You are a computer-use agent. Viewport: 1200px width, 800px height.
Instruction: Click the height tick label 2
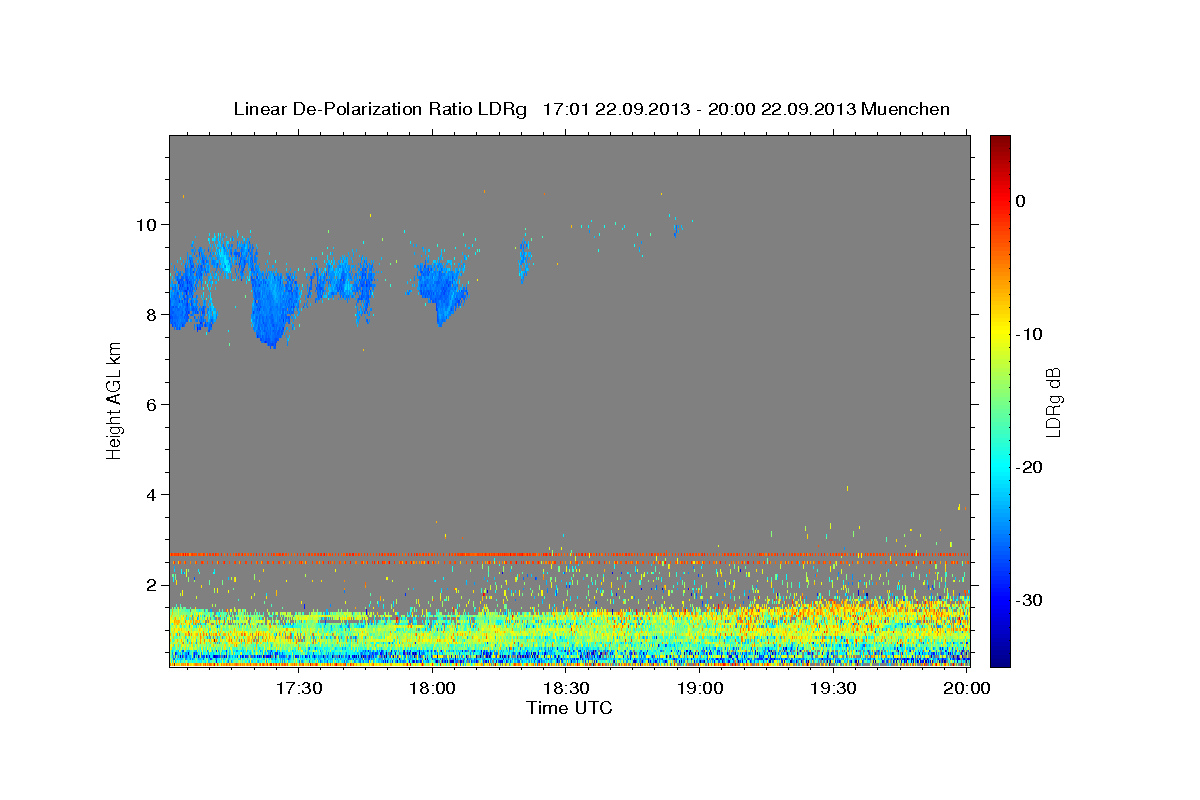[x=153, y=584]
